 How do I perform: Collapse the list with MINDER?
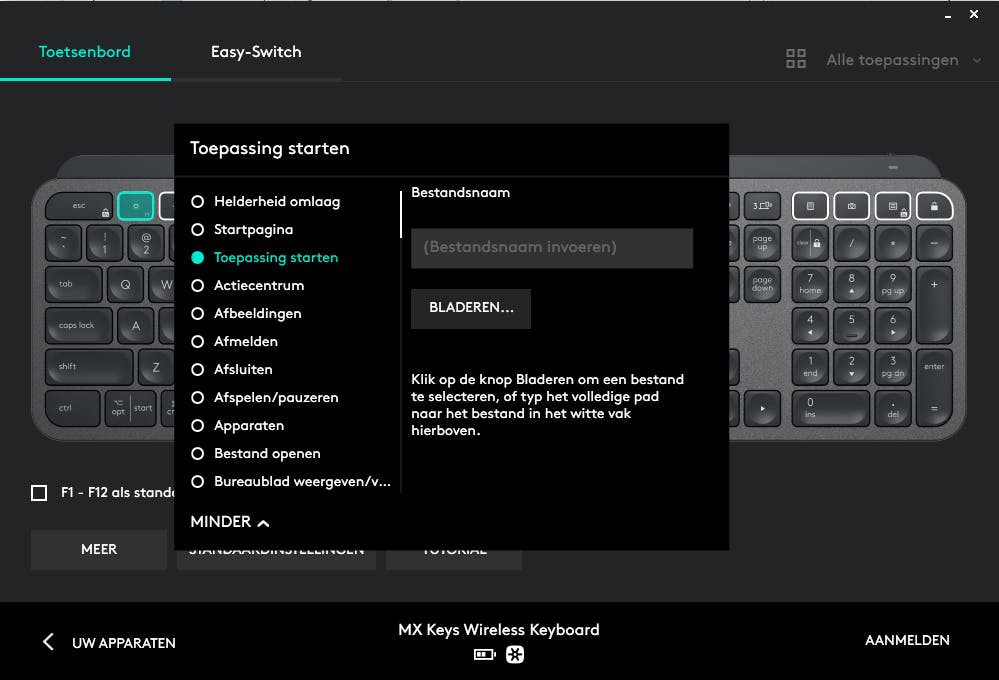coord(229,522)
